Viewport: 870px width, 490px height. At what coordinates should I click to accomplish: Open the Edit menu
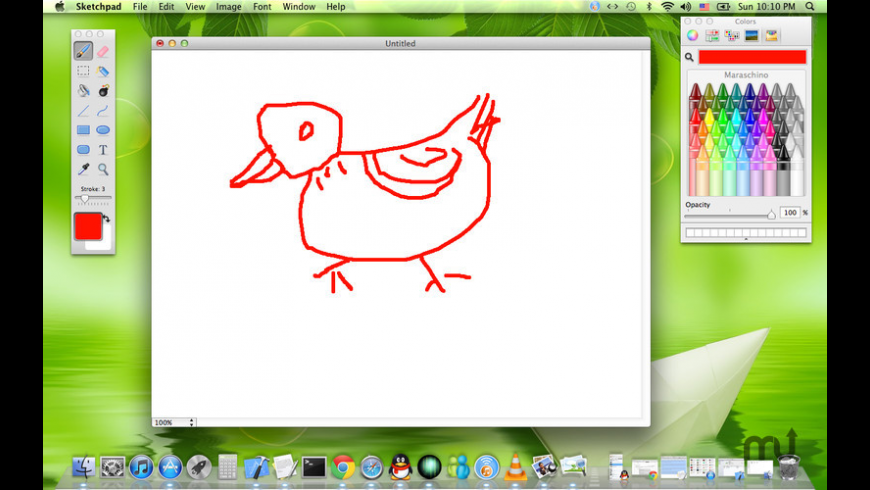pyautogui.click(x=166, y=7)
